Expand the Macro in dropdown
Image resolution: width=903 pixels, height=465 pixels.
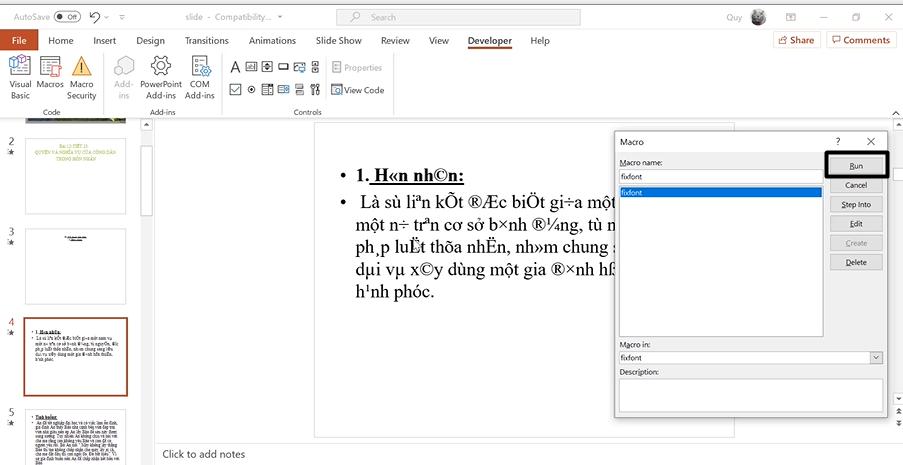click(876, 357)
